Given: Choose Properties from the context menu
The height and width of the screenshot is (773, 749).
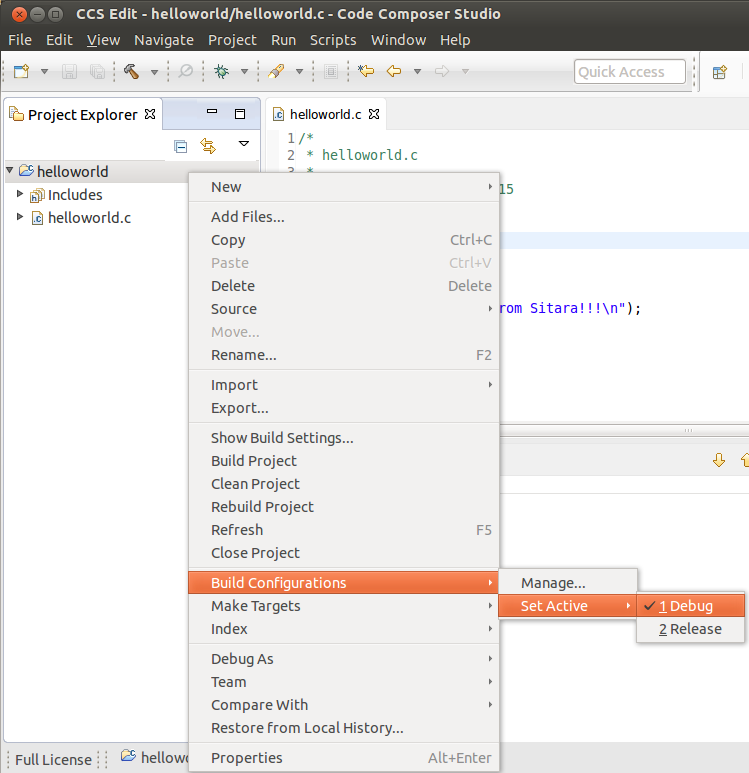Looking at the screenshot, I should pos(344,758).
